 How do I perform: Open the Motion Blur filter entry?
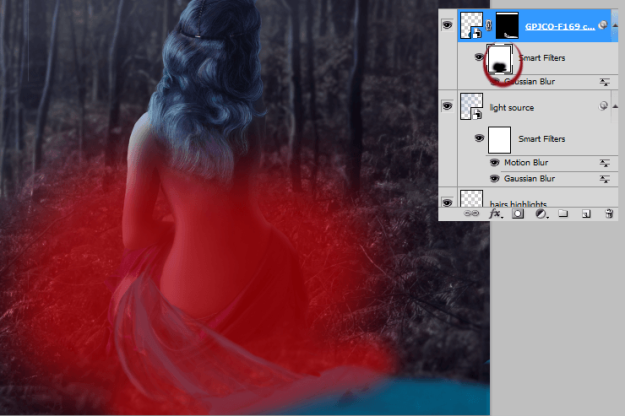coord(526,163)
